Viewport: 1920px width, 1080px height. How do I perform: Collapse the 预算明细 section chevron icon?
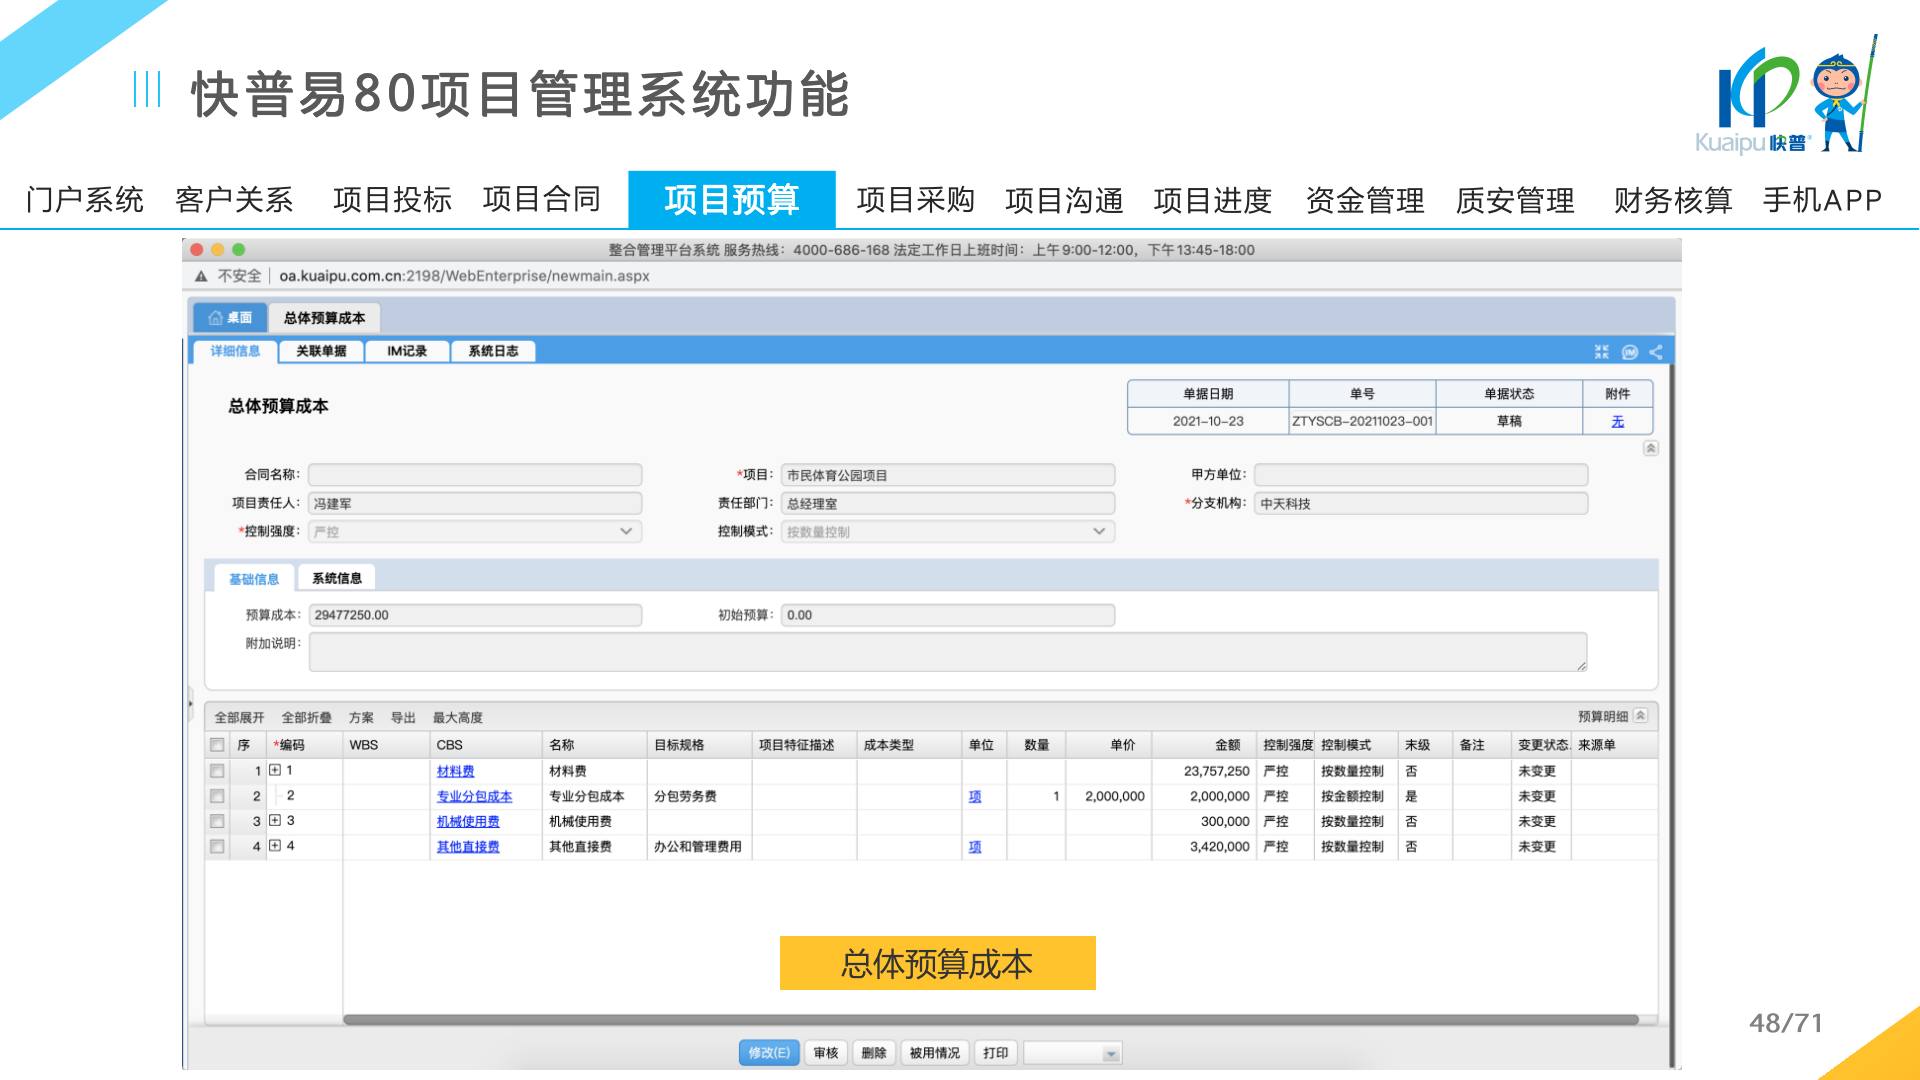pos(1641,716)
